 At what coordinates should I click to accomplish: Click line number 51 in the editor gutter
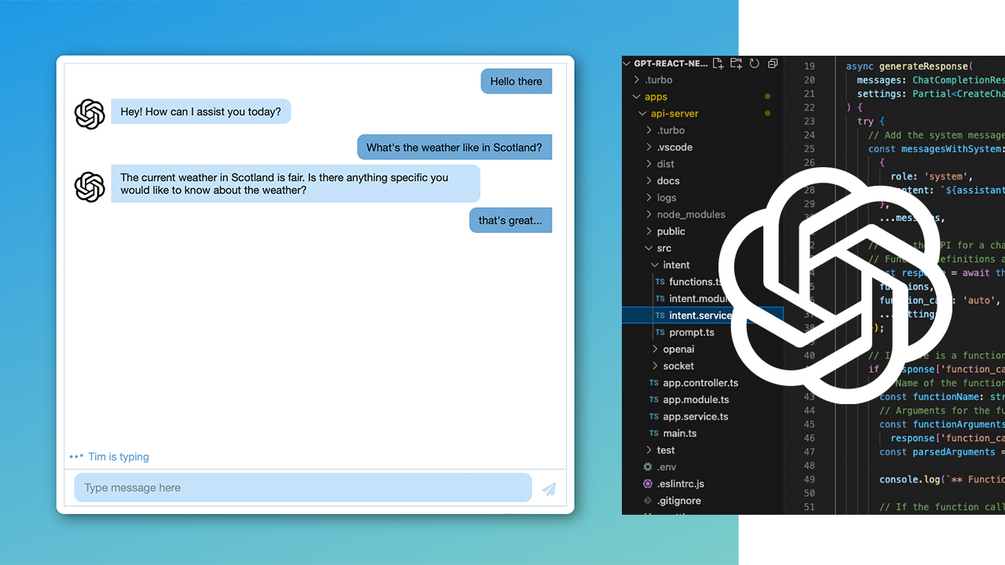(x=810, y=507)
